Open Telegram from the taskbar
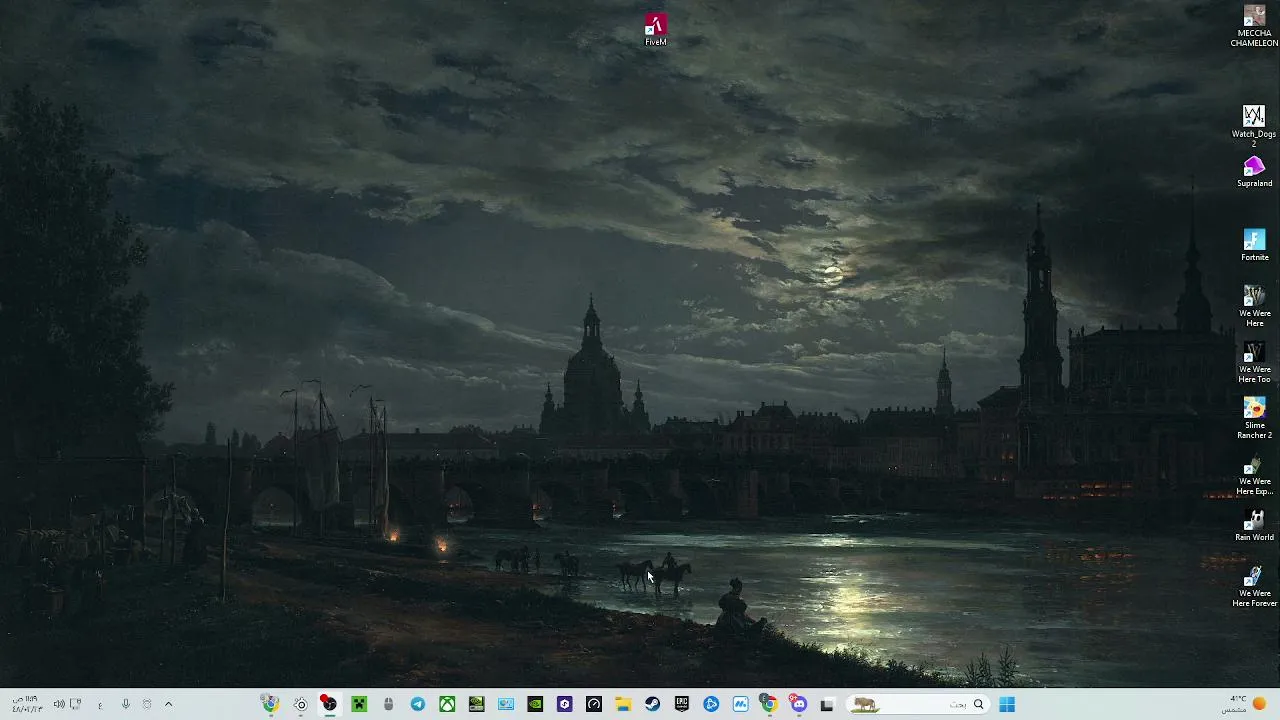This screenshot has width=1280, height=720. 418,704
